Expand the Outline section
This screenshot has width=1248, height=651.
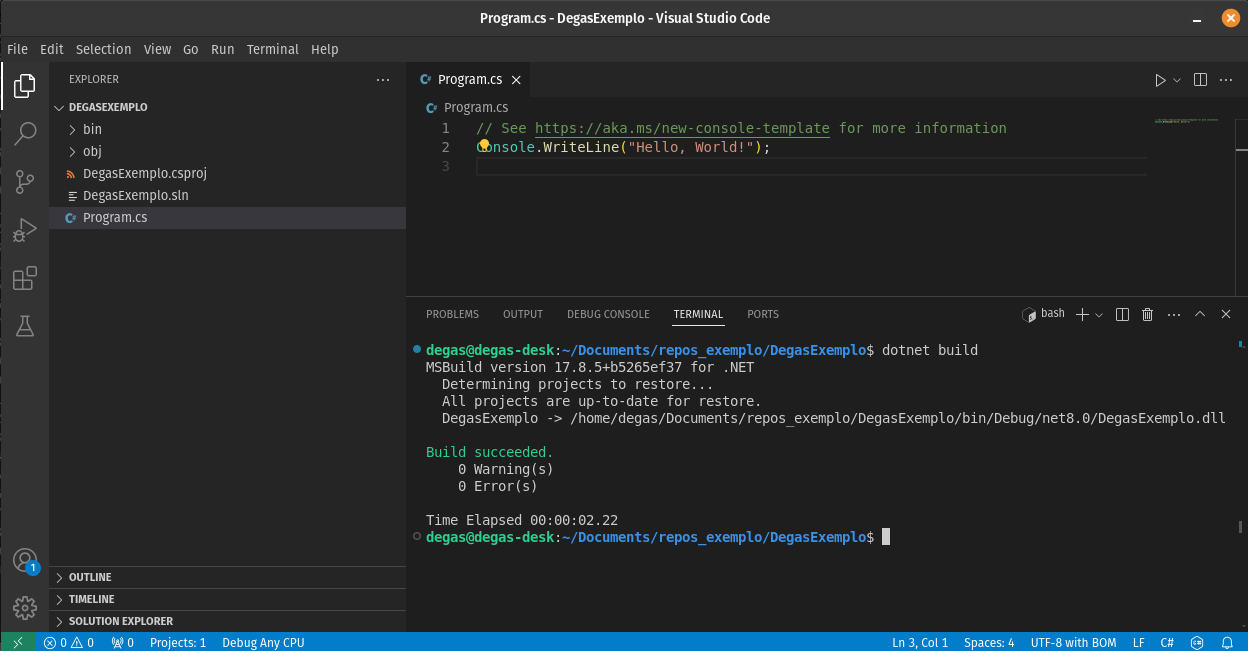pyautogui.click(x=228, y=577)
